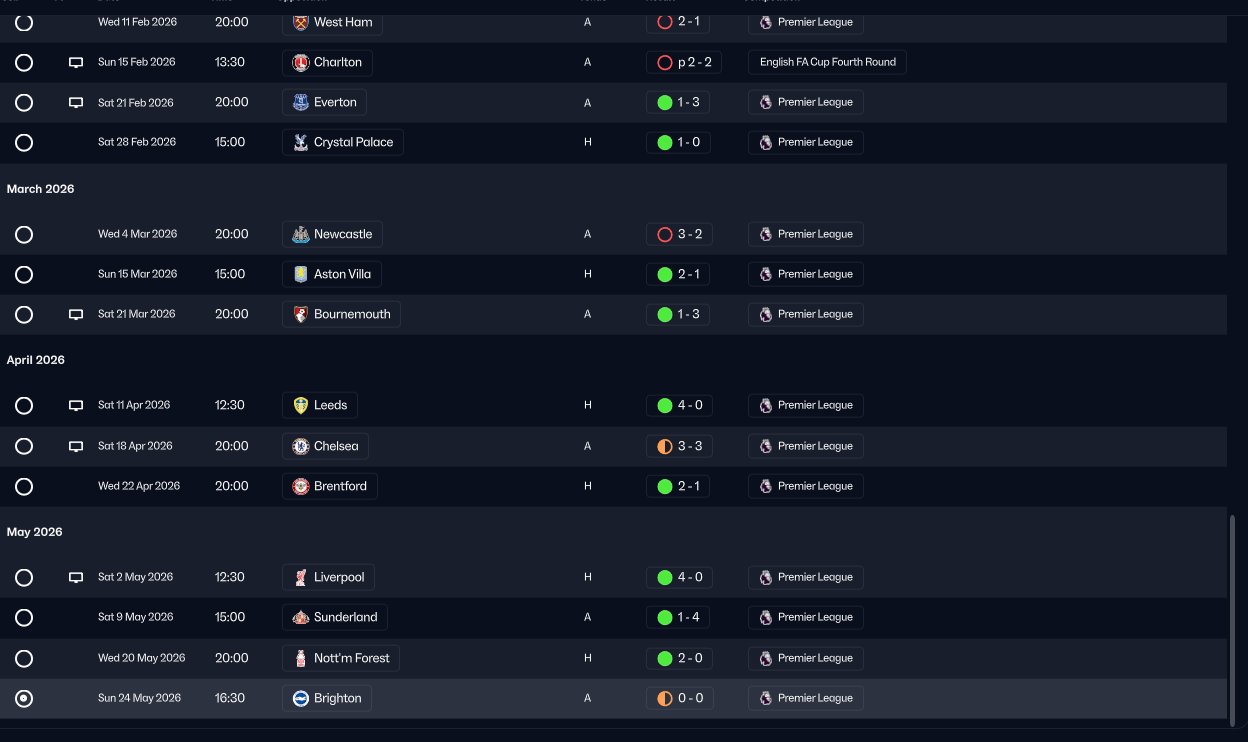Select the selected Brighton fixture radio button

tap(24, 698)
